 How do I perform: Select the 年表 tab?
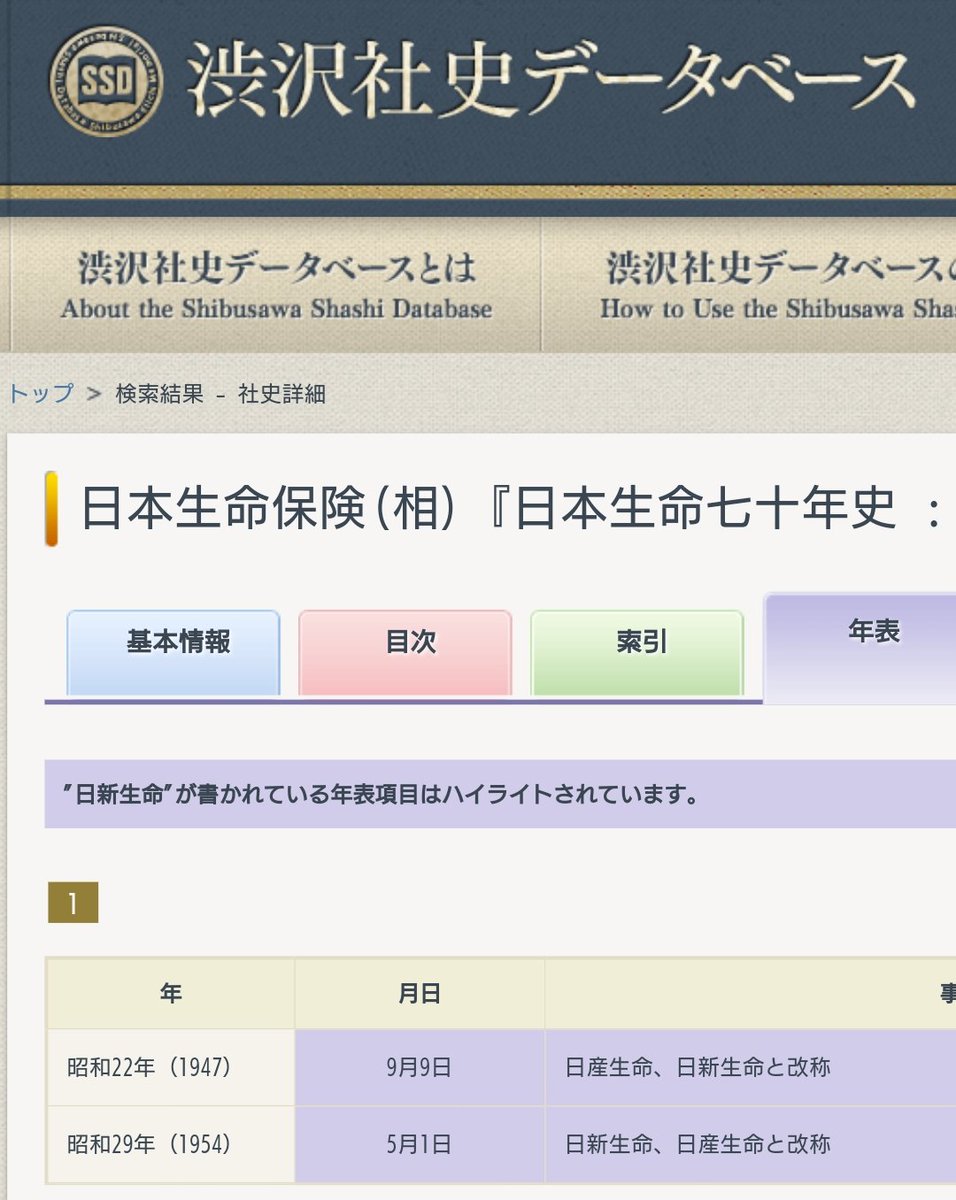860,648
